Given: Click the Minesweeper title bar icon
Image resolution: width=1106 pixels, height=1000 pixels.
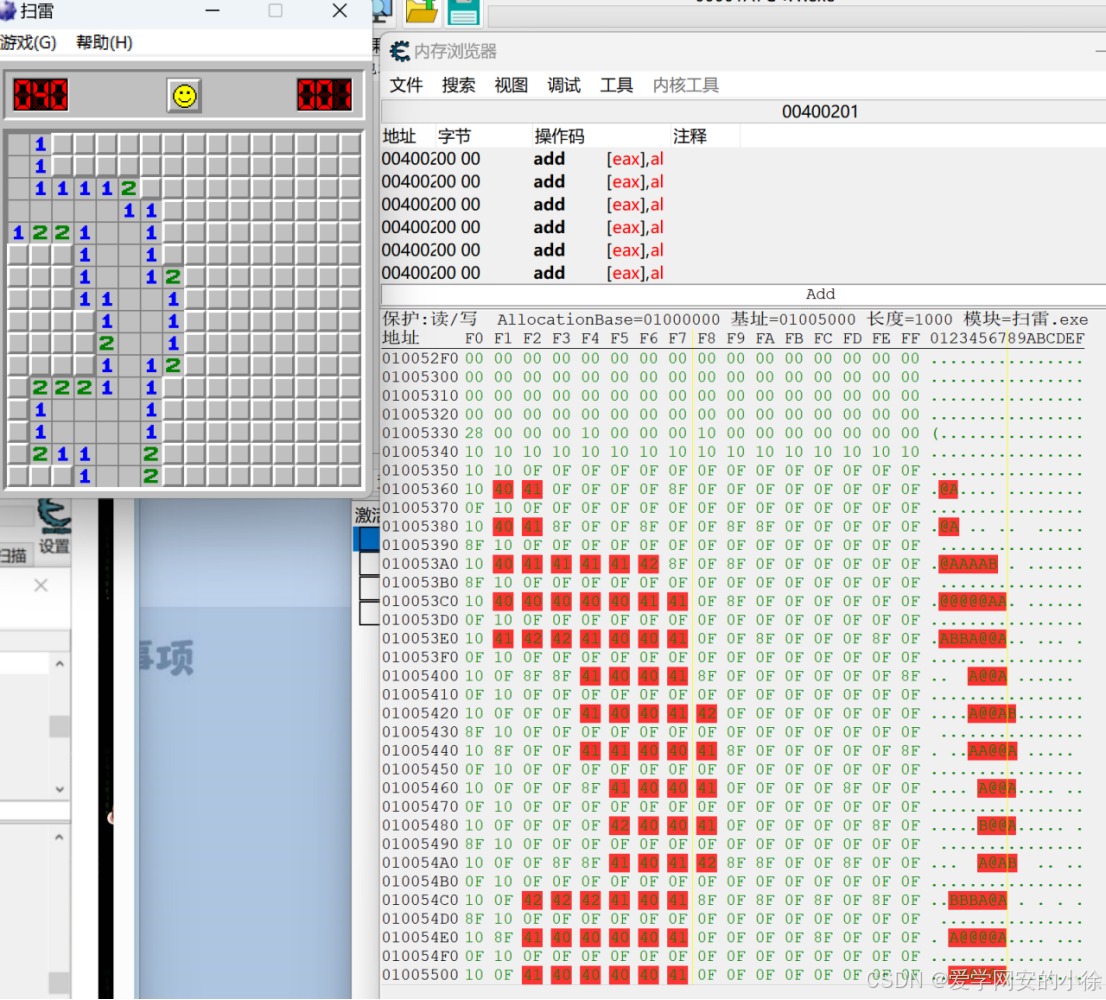Looking at the screenshot, I should (x=7, y=11).
